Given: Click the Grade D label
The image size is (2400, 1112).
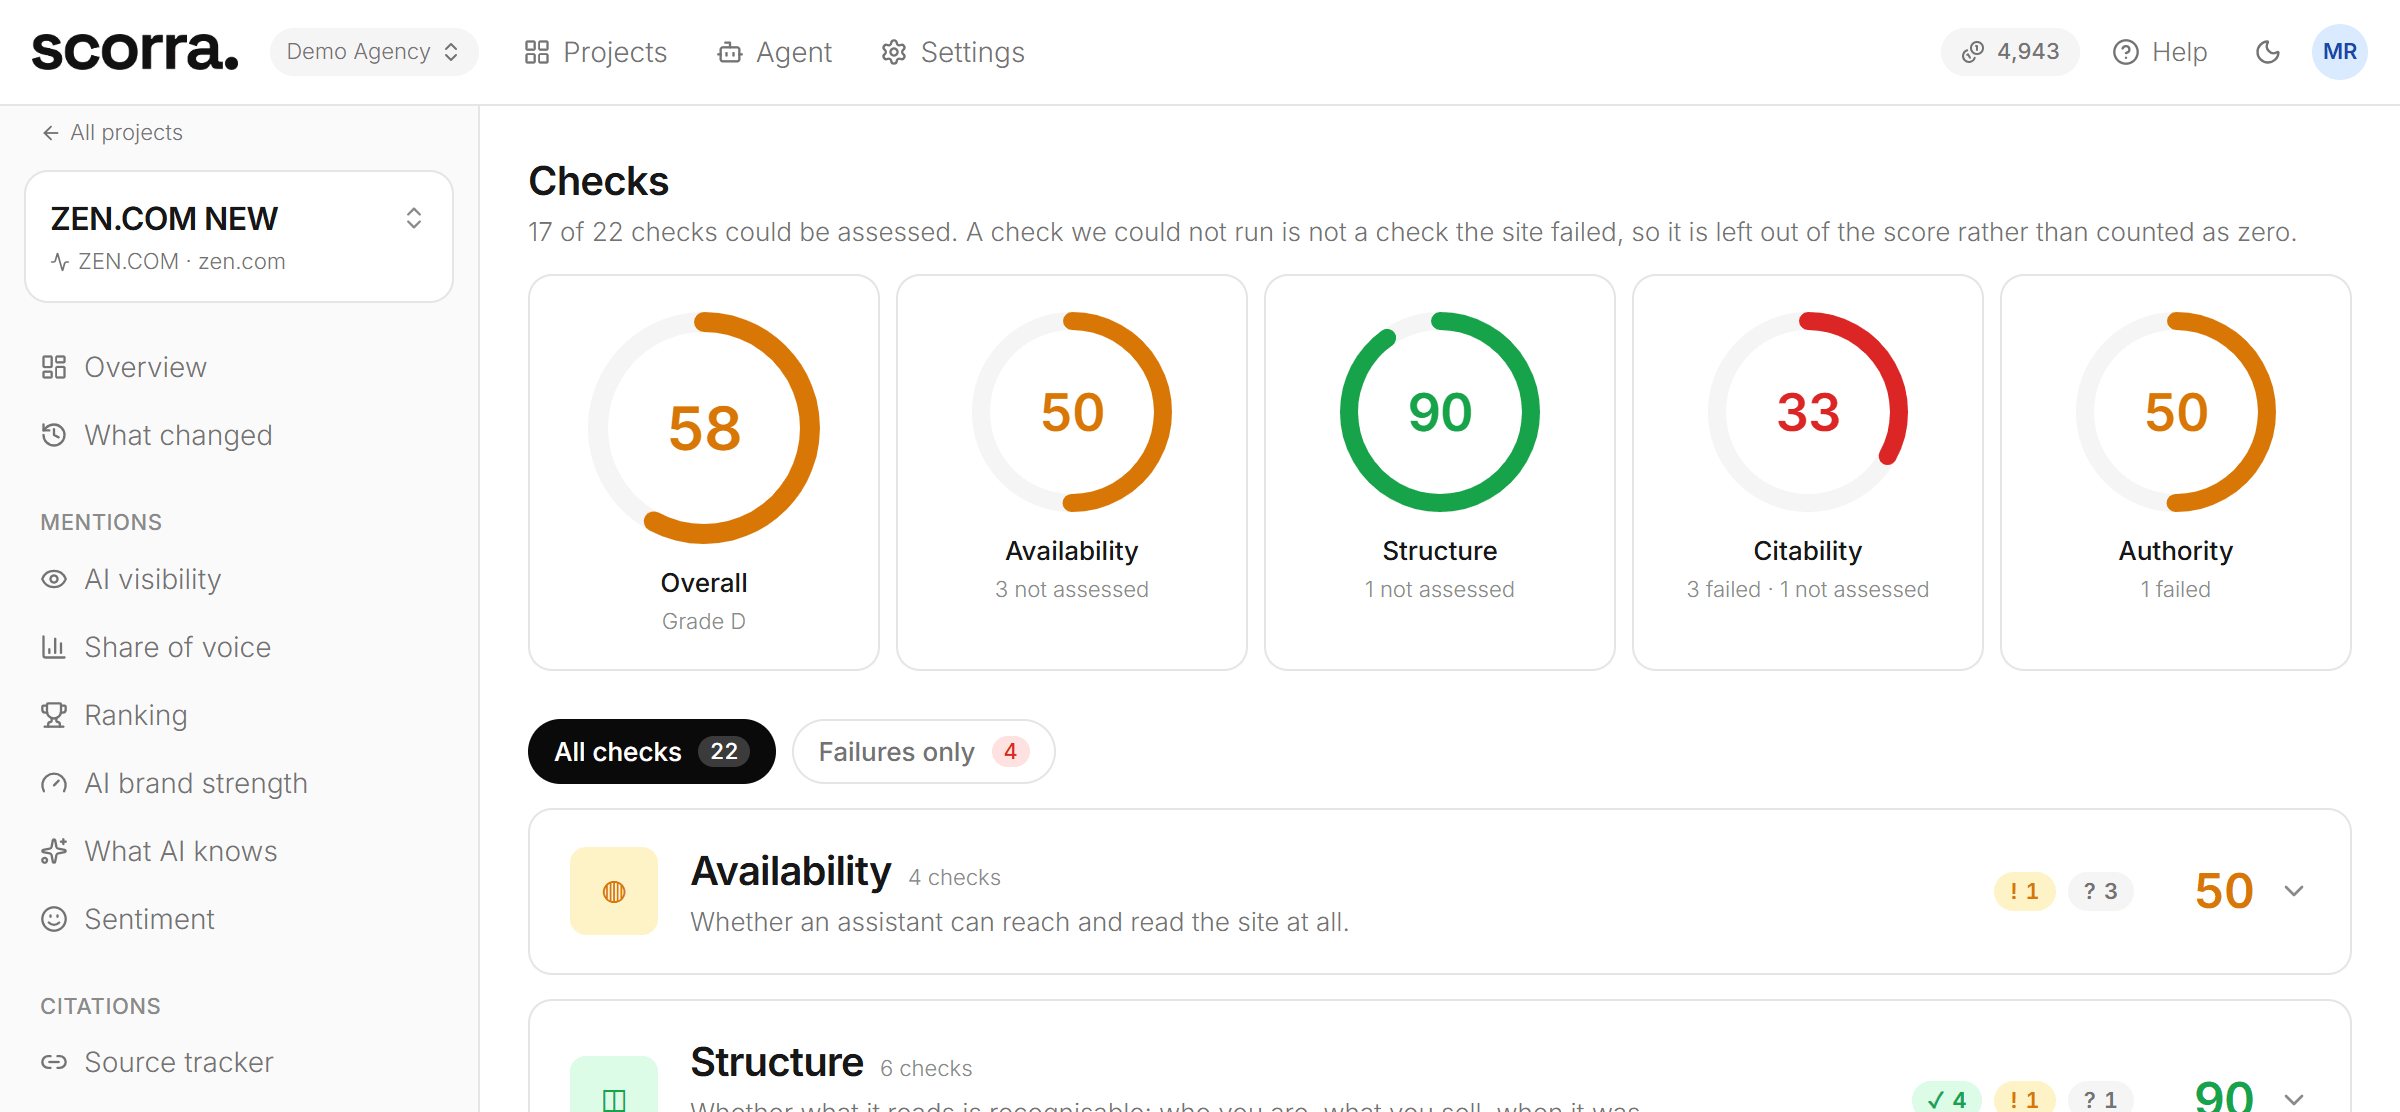Looking at the screenshot, I should point(704,621).
